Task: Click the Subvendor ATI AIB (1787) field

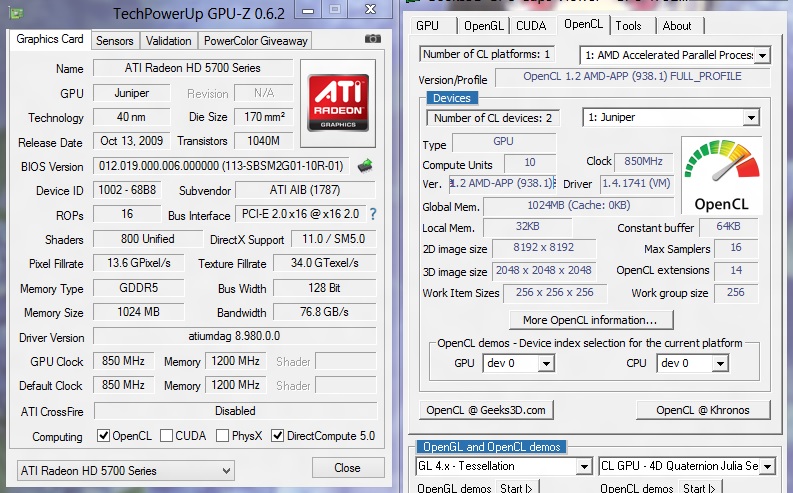Action: (305, 190)
